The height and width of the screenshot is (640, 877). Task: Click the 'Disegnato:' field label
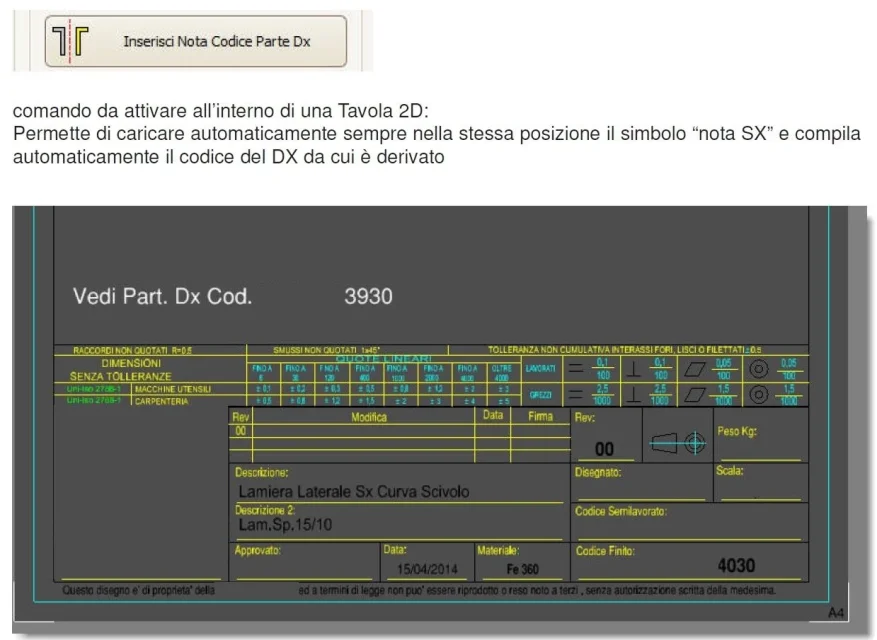pyautogui.click(x=598, y=473)
